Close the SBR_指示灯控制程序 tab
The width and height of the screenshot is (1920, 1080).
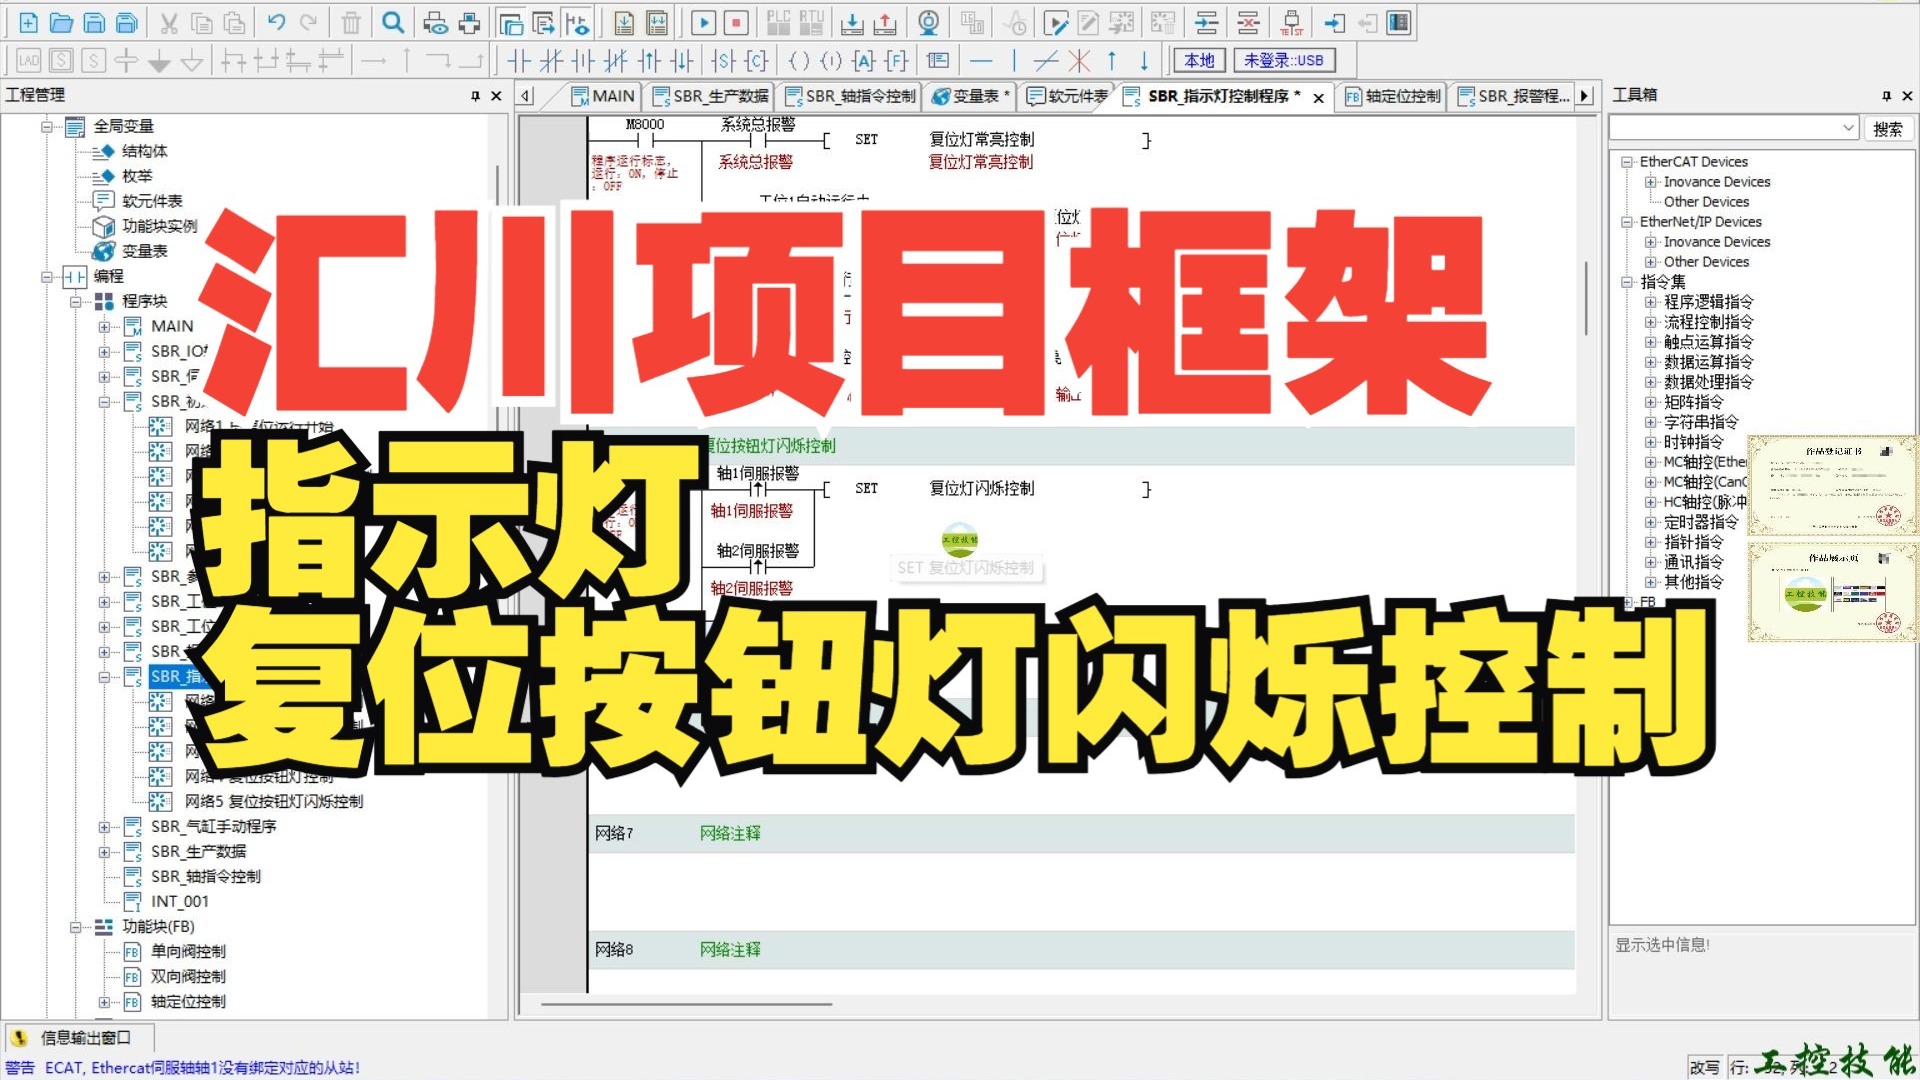click(1319, 97)
